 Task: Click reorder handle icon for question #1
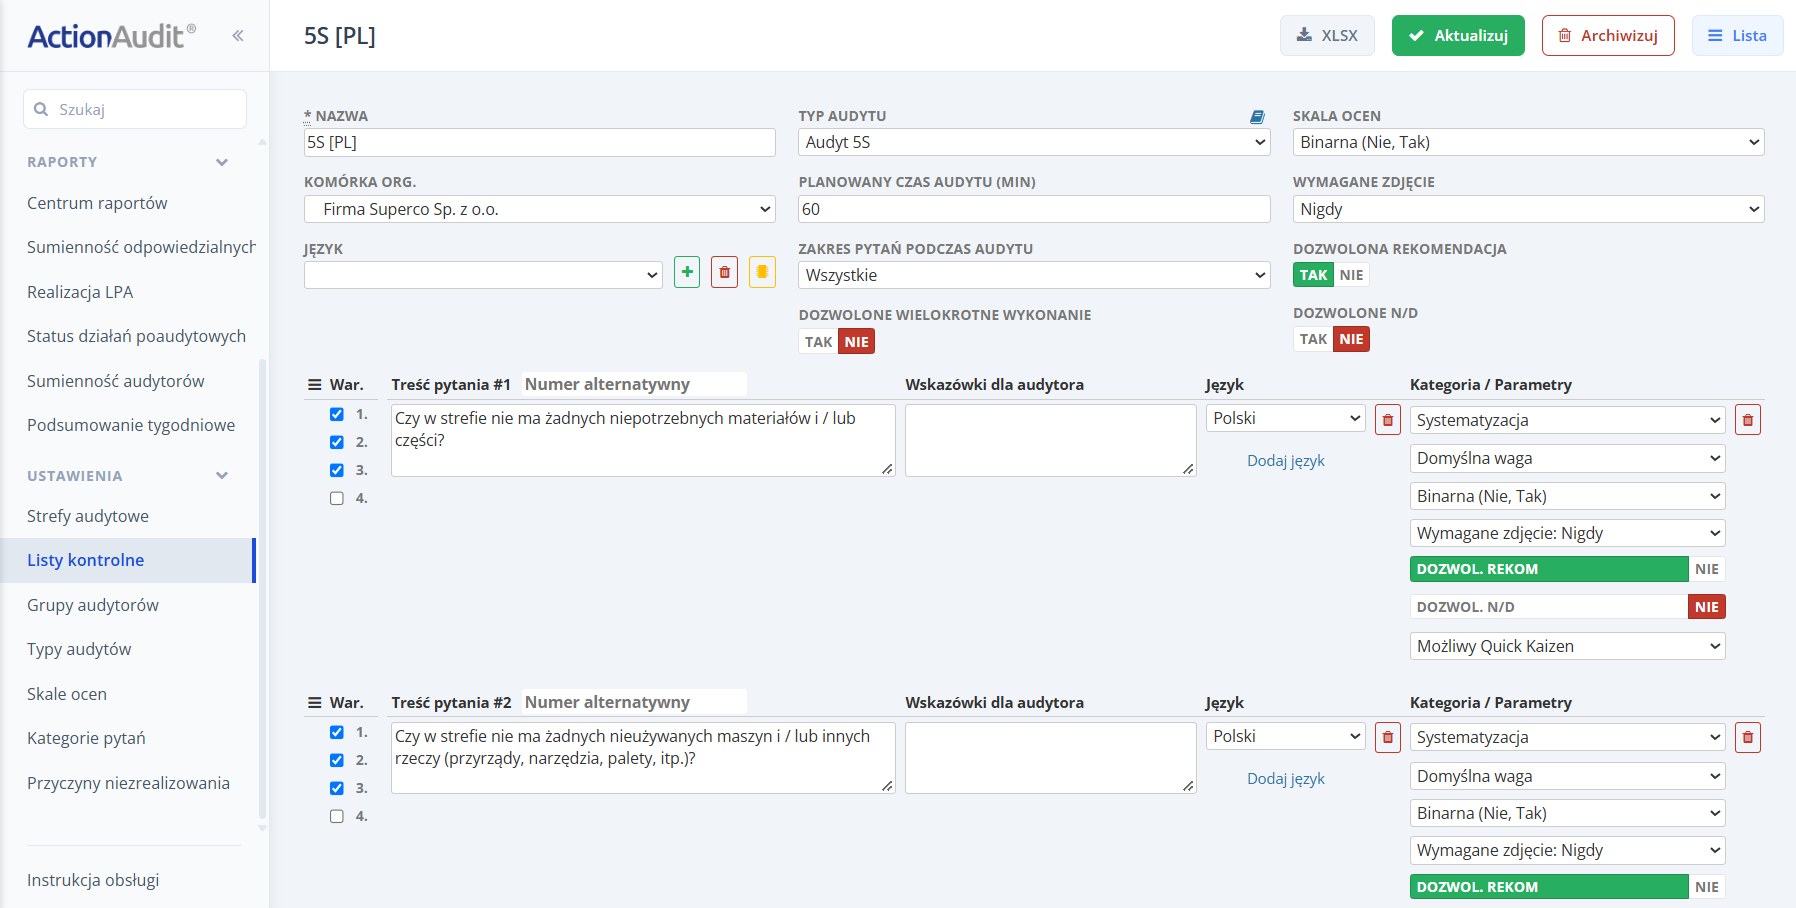tap(314, 385)
